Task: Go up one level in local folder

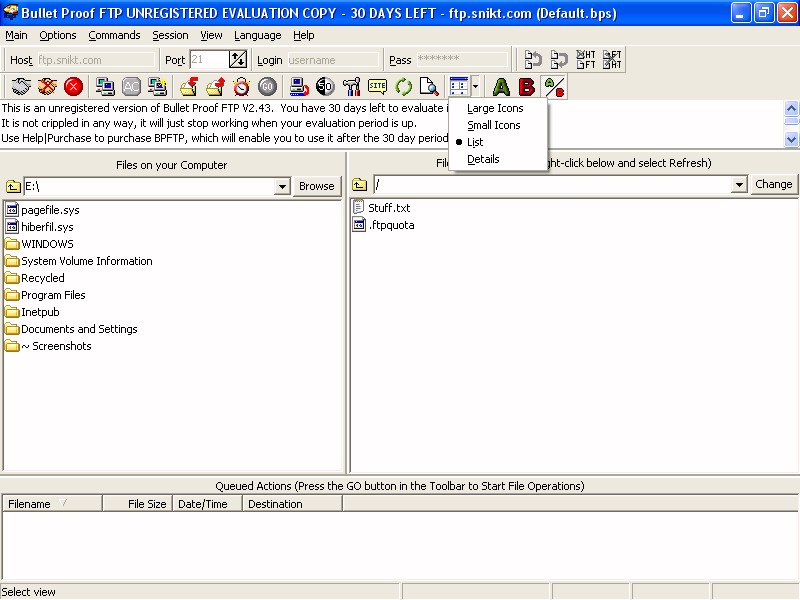Action: tap(13, 186)
